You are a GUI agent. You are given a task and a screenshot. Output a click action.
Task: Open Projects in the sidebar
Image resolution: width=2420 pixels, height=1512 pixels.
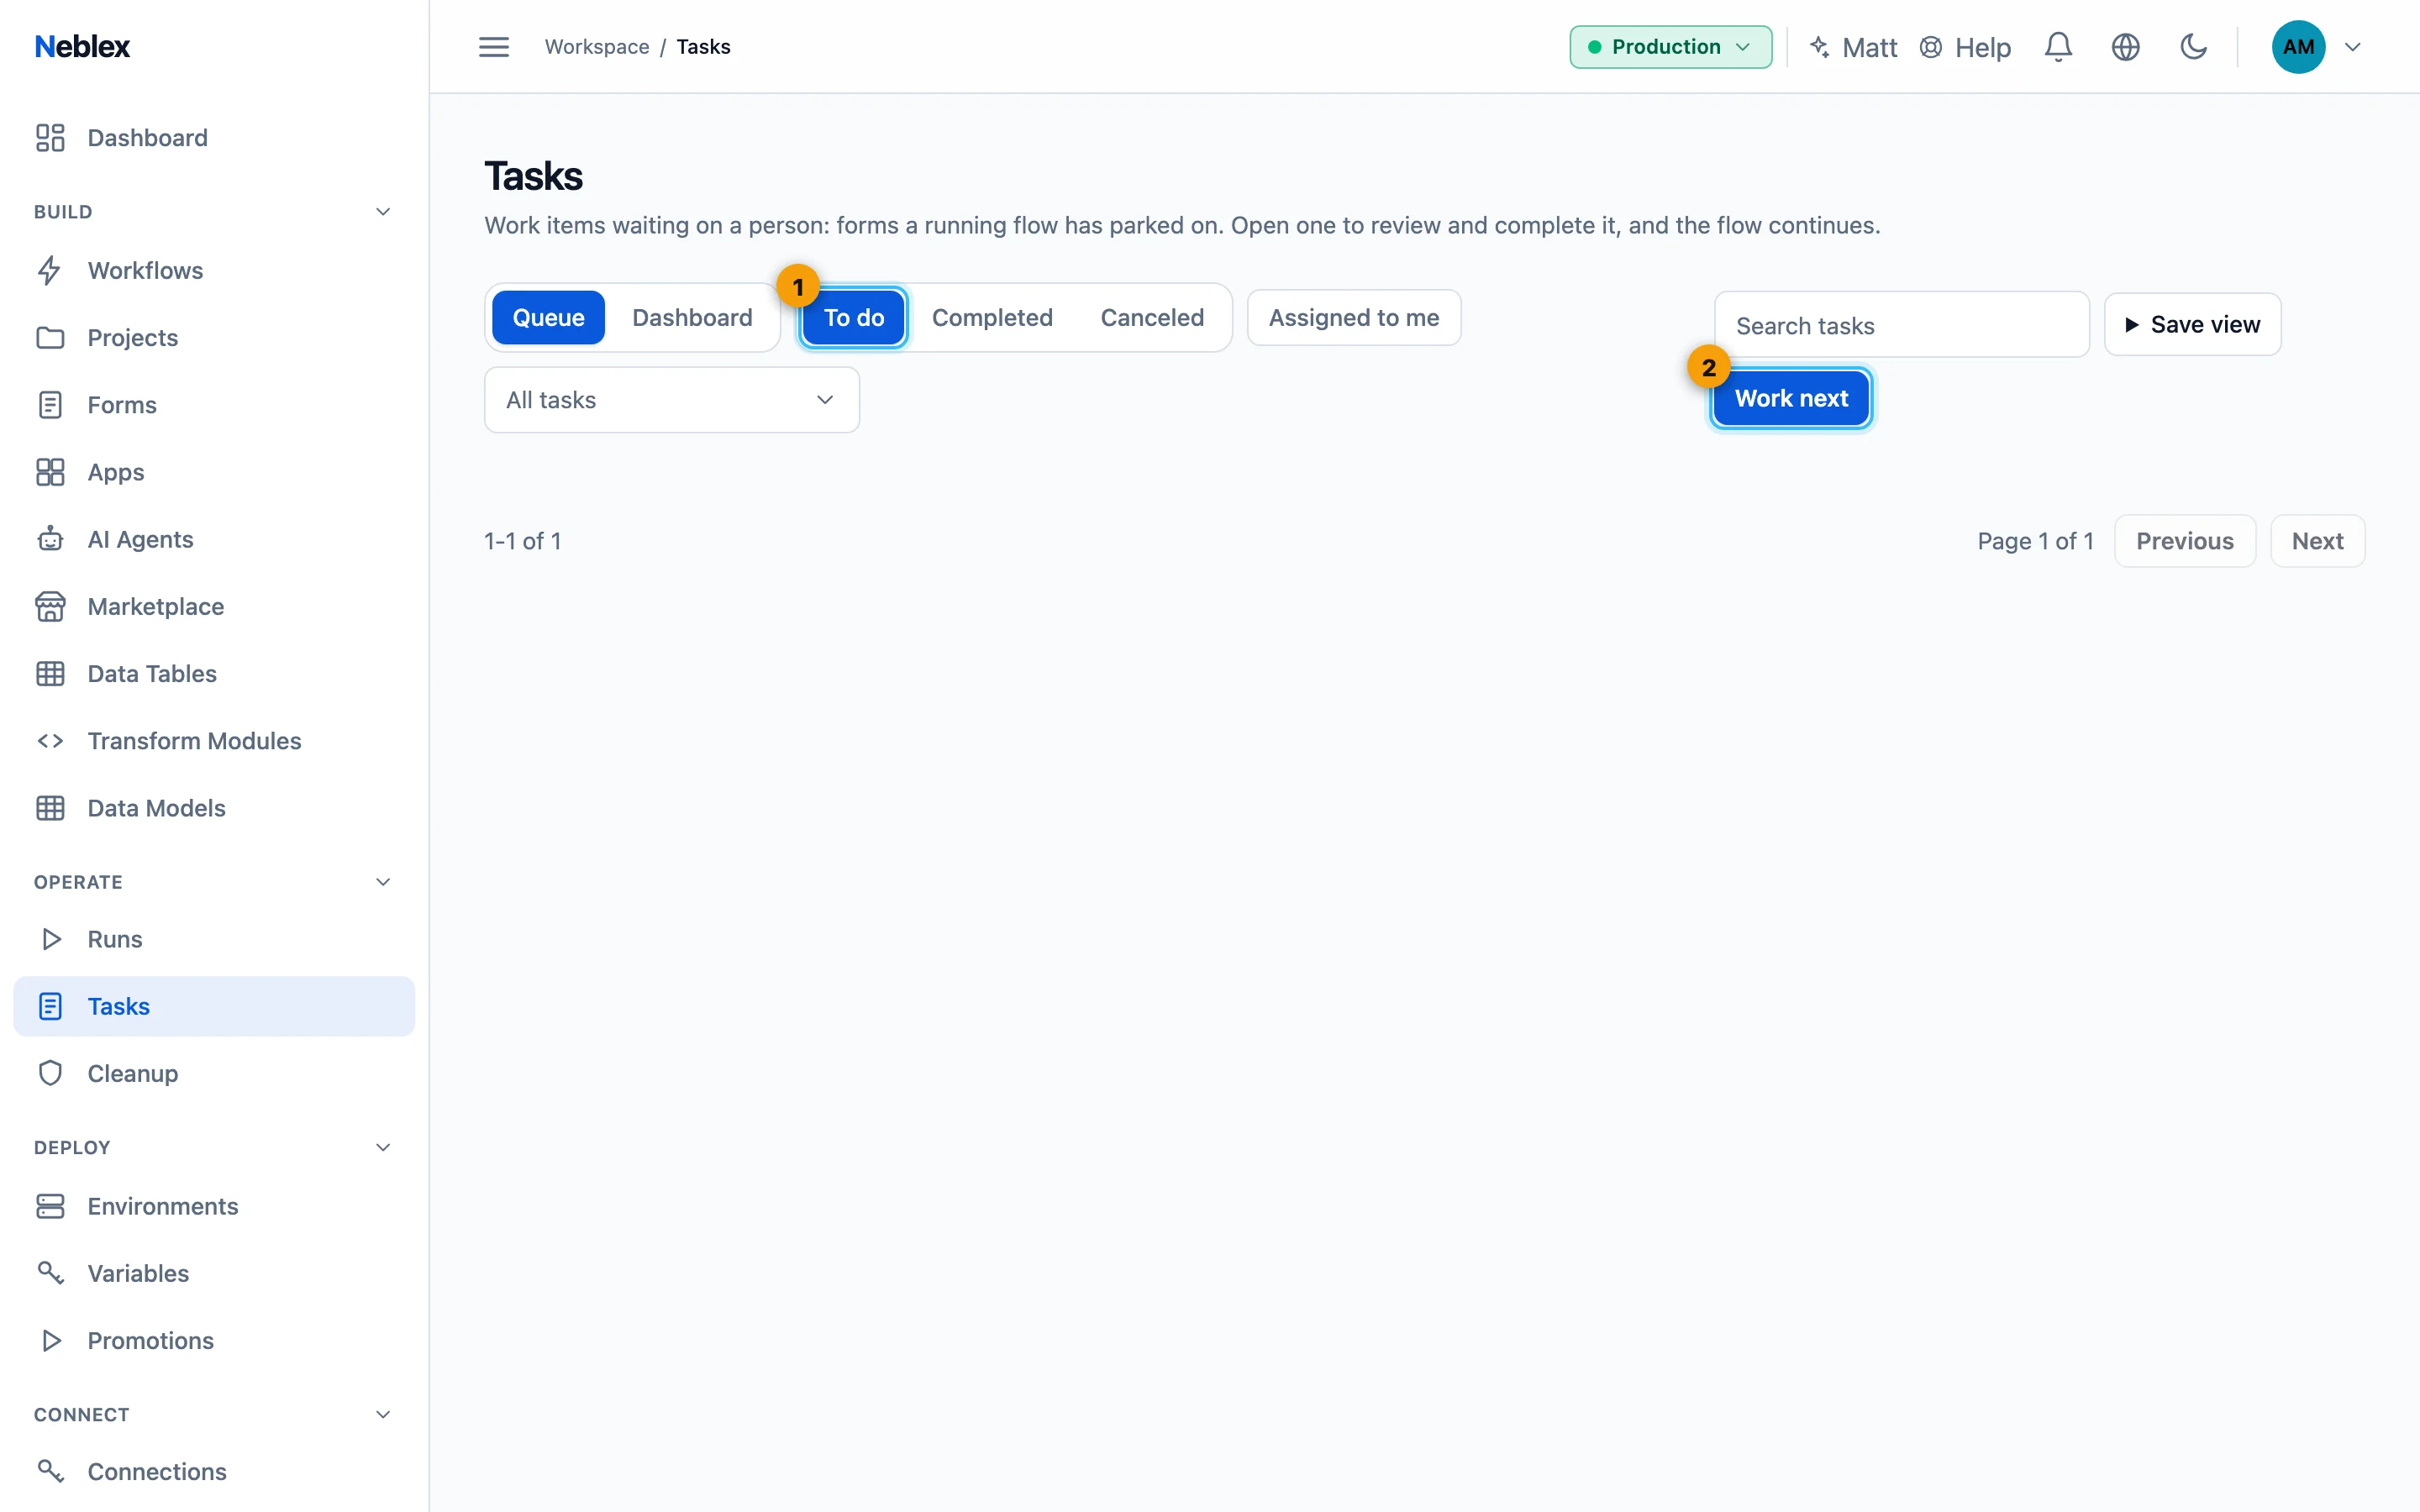click(214, 338)
